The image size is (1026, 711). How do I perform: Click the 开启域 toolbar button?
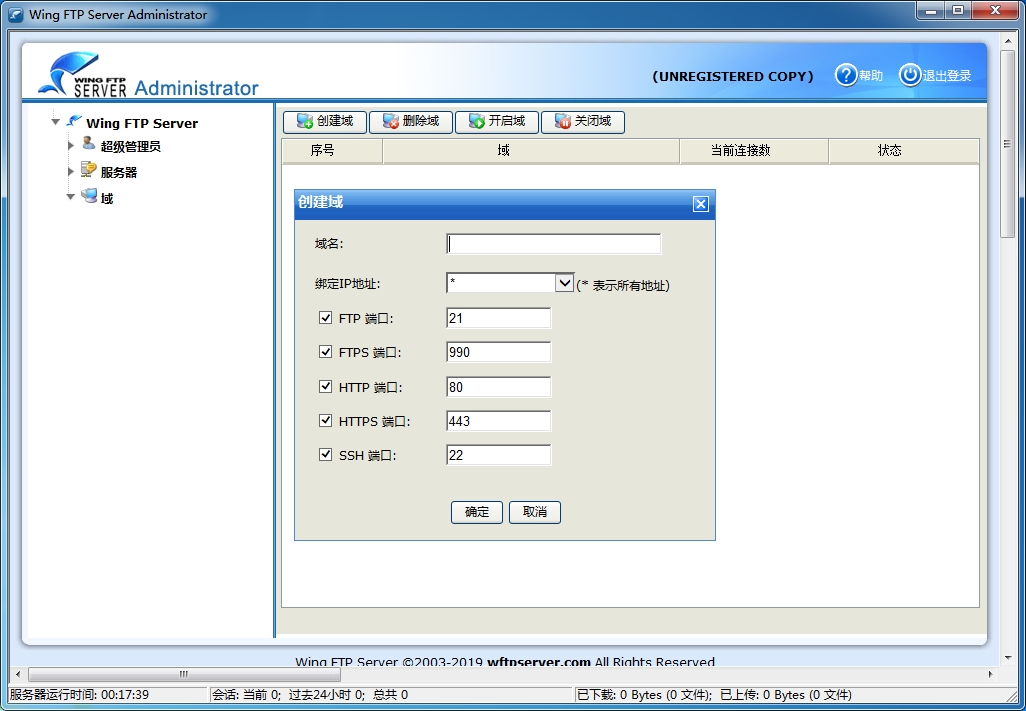[497, 122]
